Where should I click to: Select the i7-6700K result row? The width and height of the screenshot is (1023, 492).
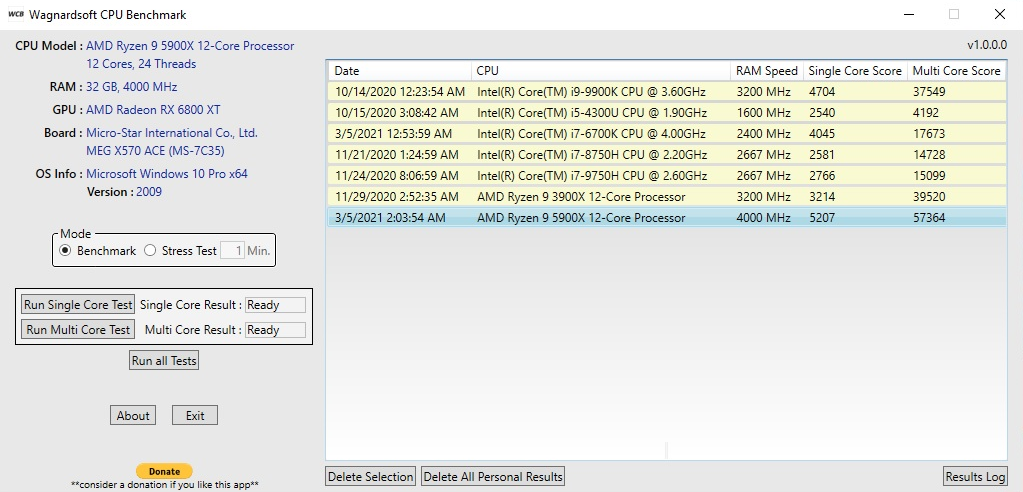tap(667, 133)
